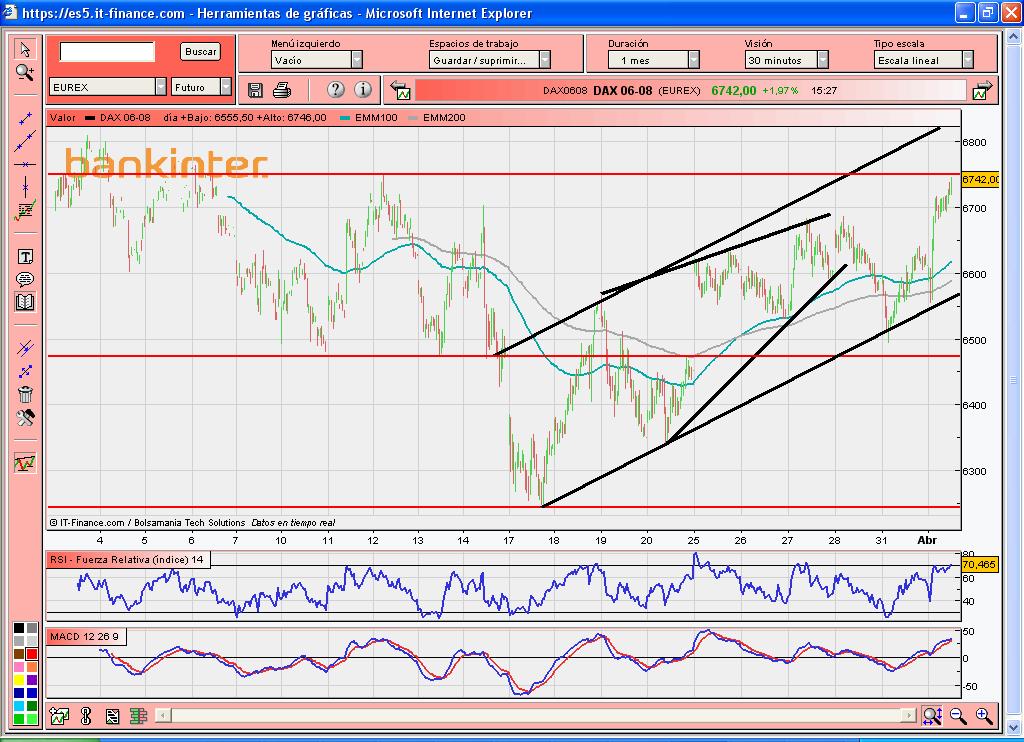Select the vertical line tool
1024x742 pixels.
pos(25,187)
